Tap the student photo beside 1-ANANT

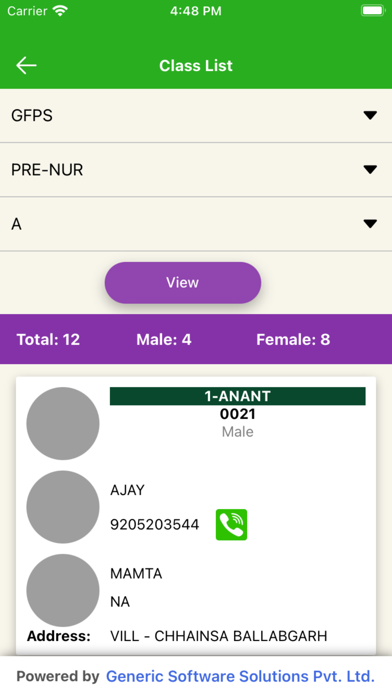click(x=63, y=423)
